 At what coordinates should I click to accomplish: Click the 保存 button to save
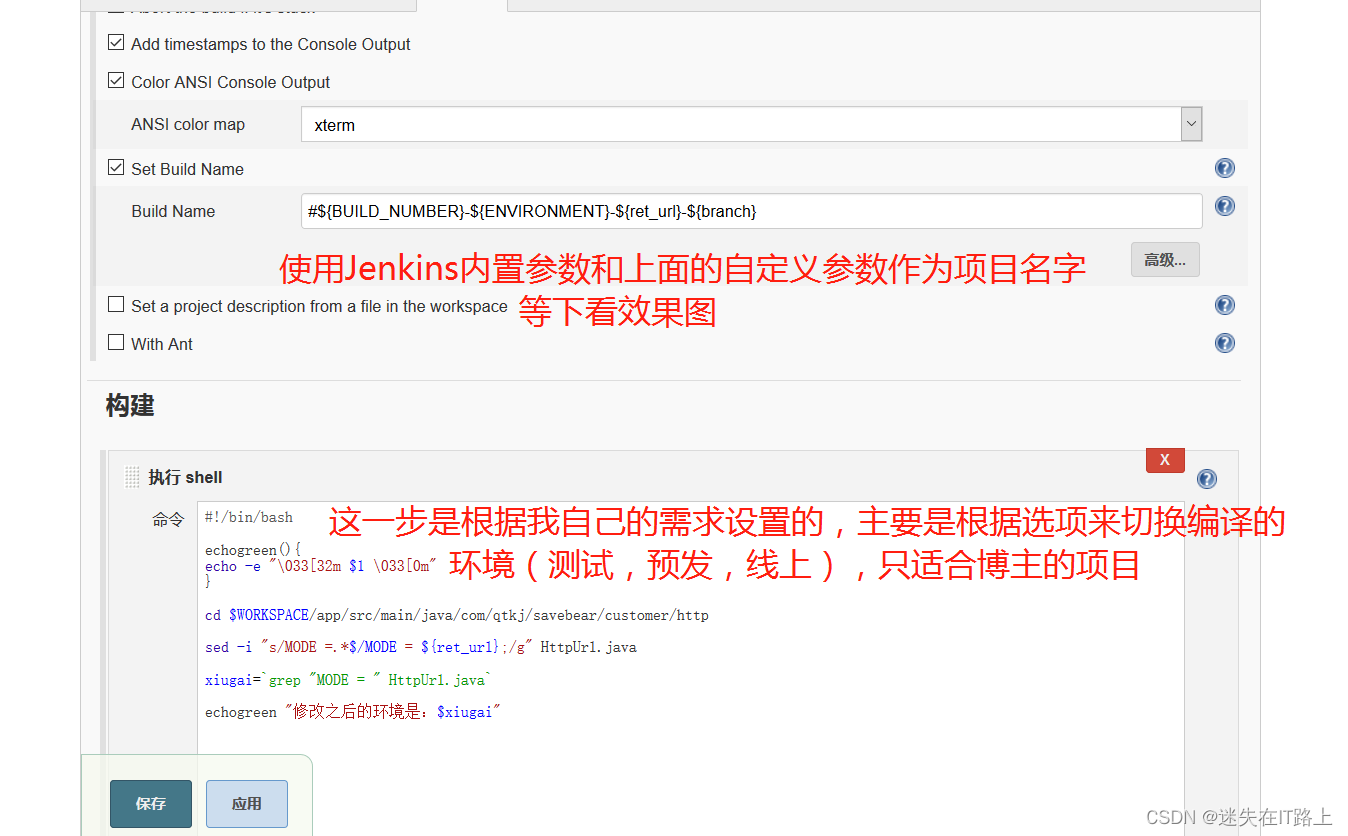coord(150,803)
